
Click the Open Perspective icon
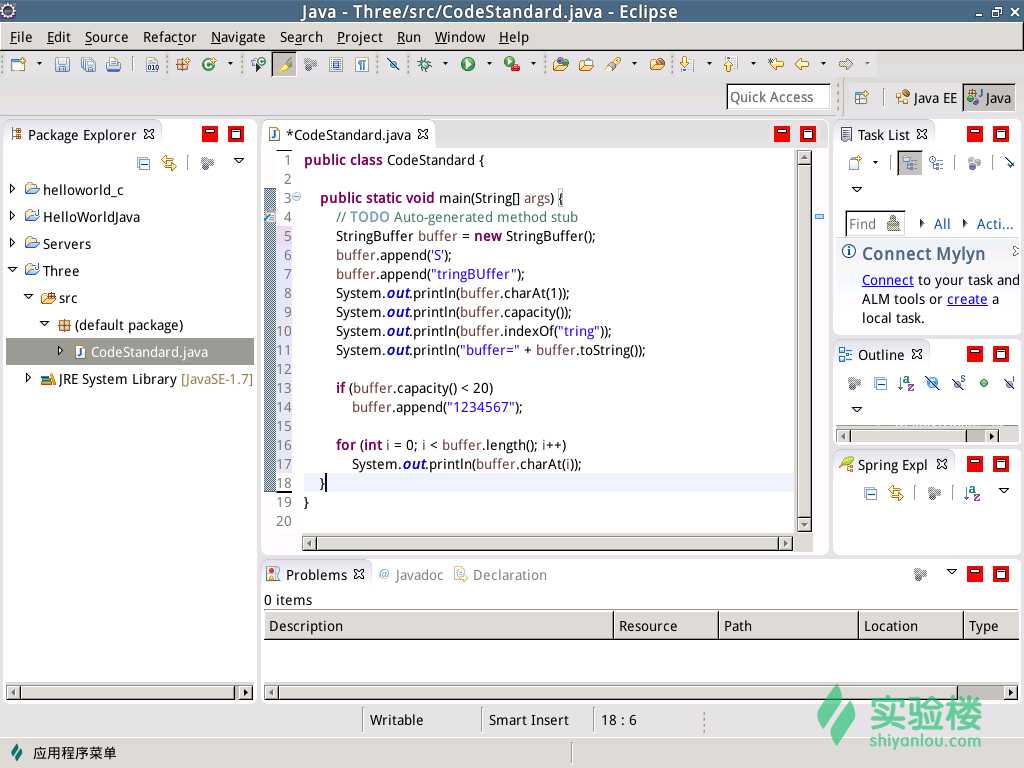[x=861, y=97]
